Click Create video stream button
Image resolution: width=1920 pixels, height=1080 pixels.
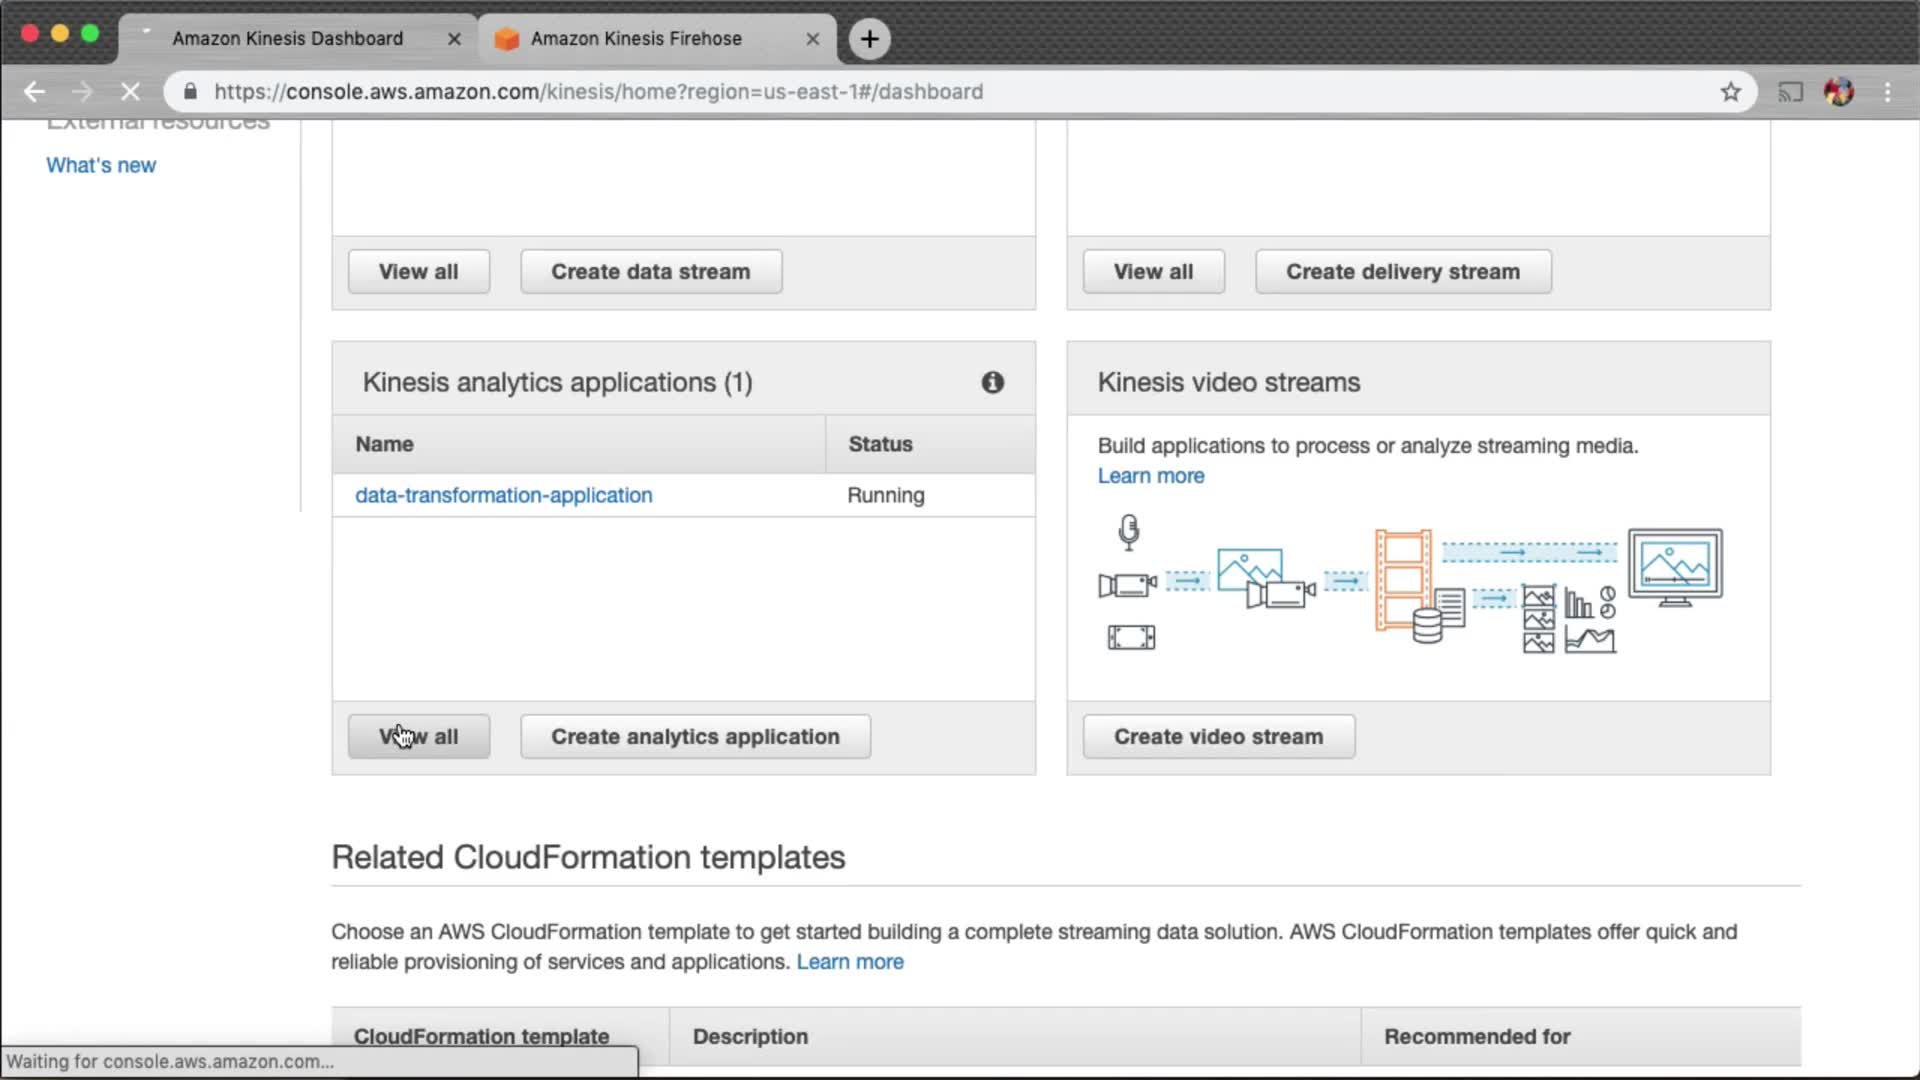coord(1218,737)
